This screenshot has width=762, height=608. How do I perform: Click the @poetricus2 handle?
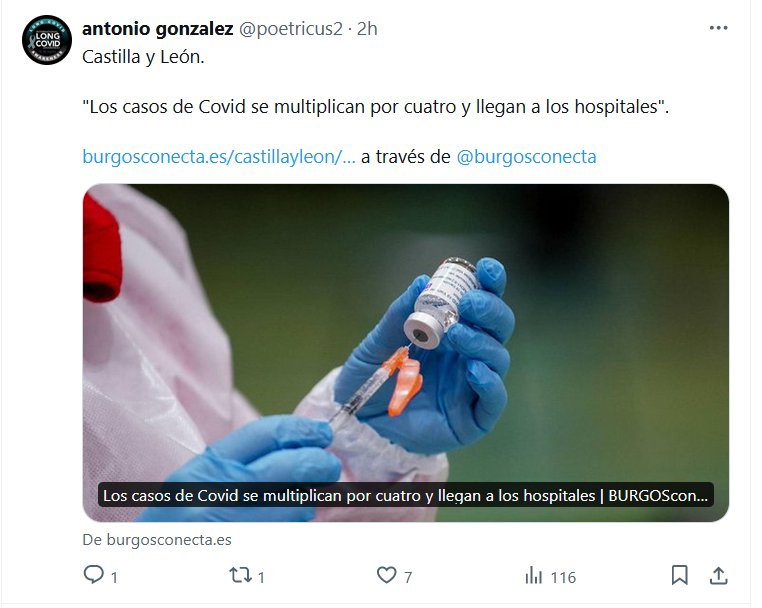(291, 29)
